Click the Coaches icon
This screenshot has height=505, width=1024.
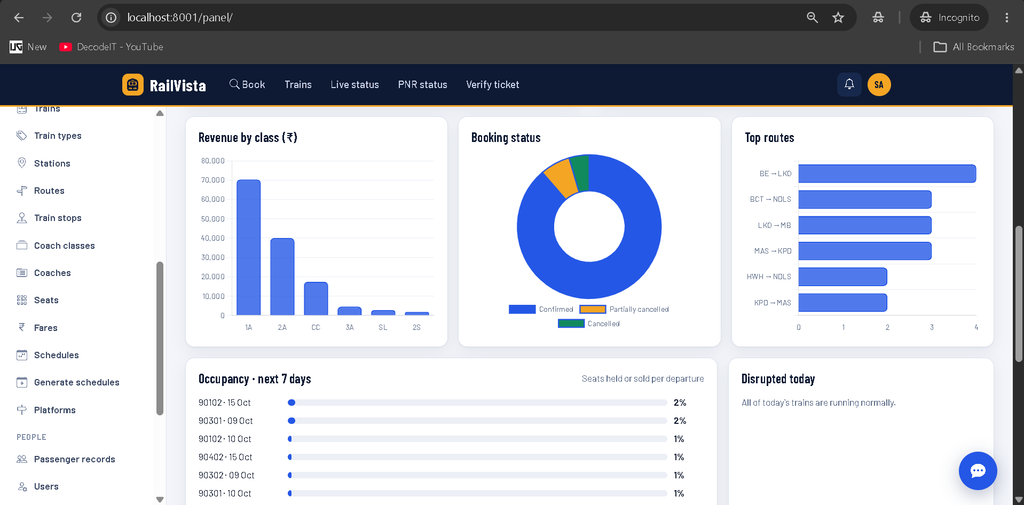point(22,273)
